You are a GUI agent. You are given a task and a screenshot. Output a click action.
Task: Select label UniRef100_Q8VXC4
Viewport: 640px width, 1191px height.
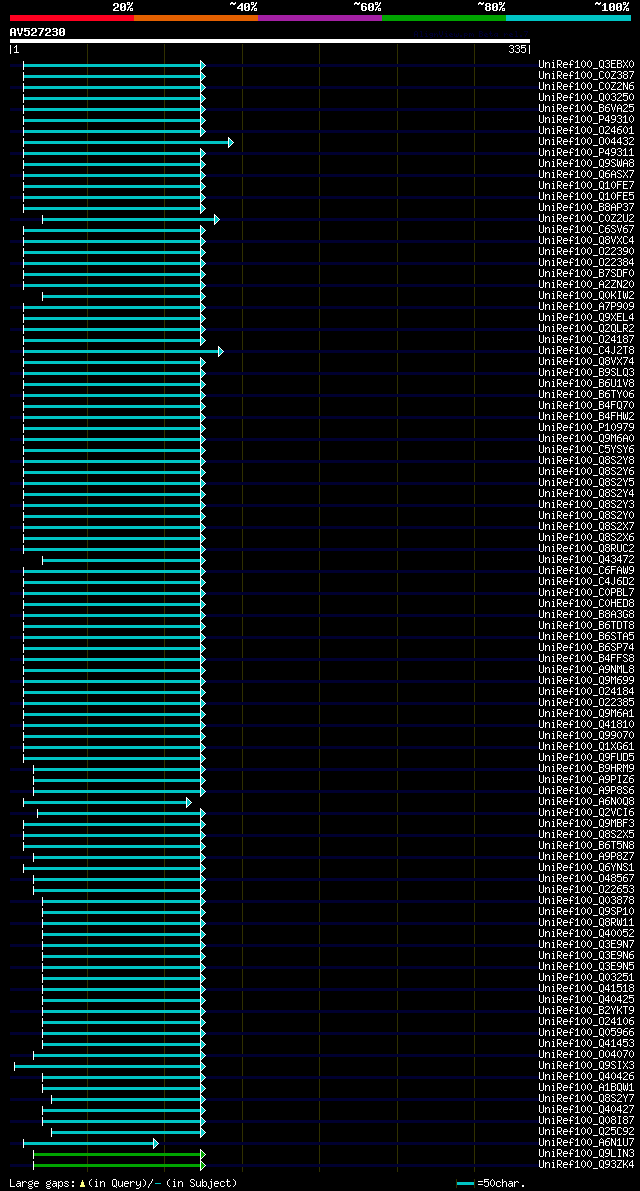[x=586, y=241]
